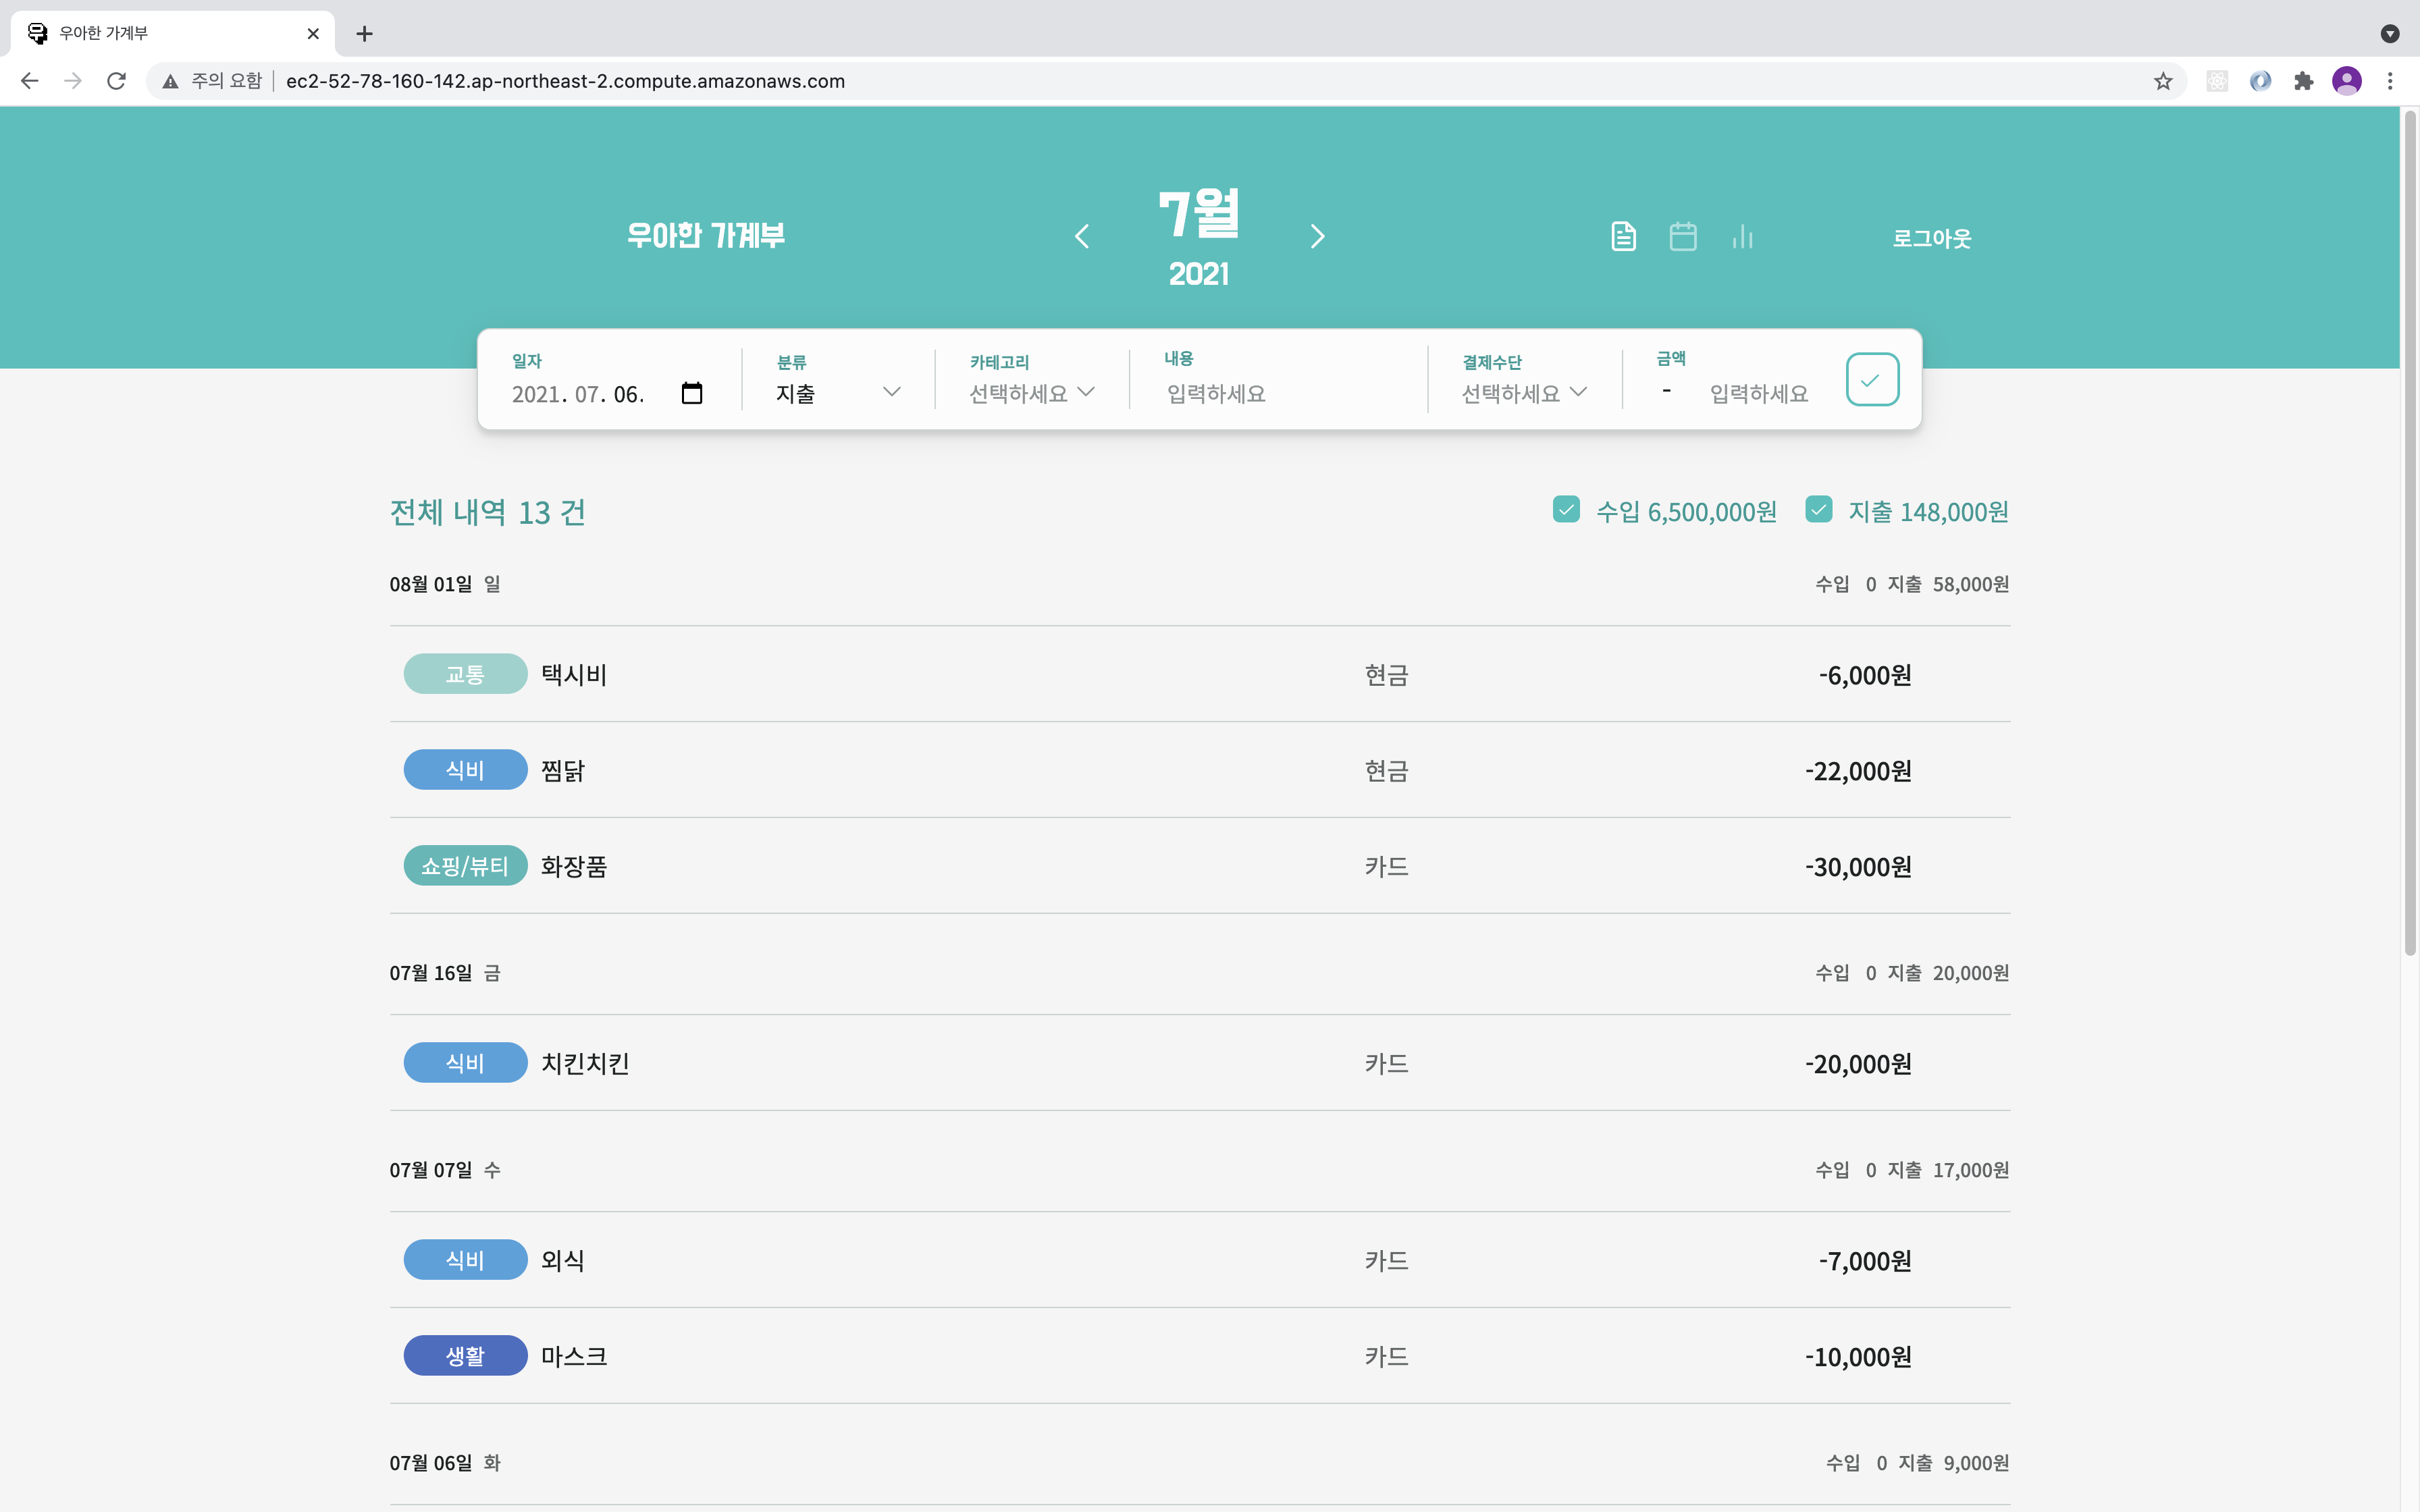Click the Chrome extensions puzzle icon
2420x1512 pixels.
coord(2303,81)
